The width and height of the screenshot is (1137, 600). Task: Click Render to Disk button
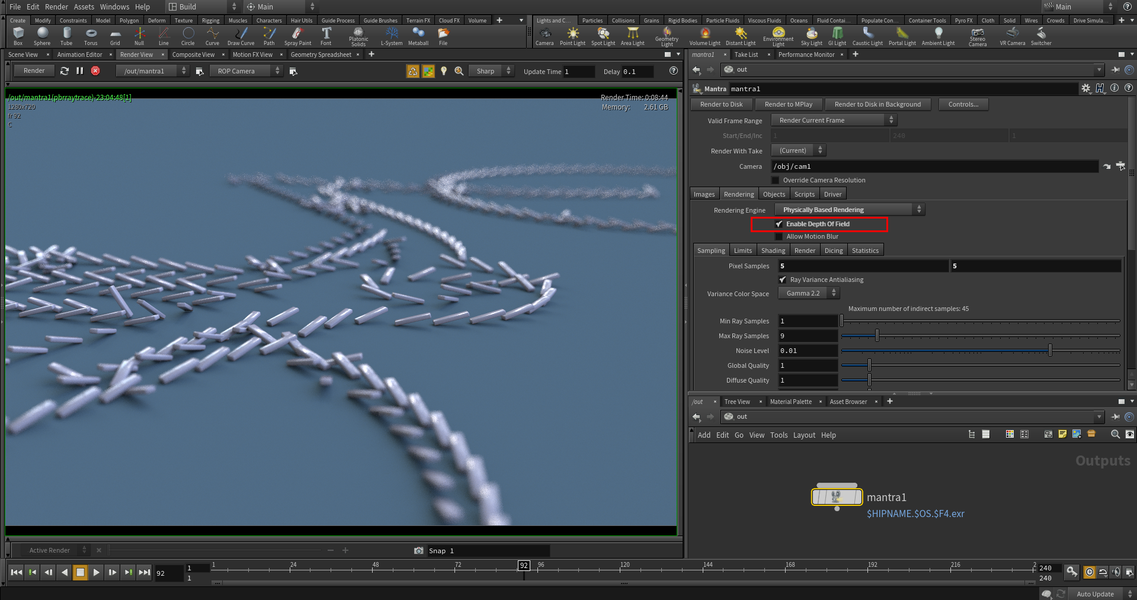[x=722, y=104]
